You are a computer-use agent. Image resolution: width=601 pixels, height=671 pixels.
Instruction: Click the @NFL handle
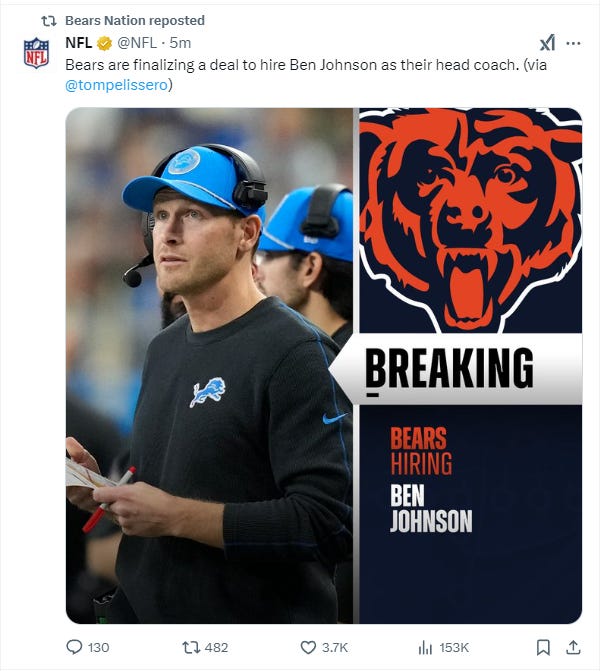click(x=137, y=43)
